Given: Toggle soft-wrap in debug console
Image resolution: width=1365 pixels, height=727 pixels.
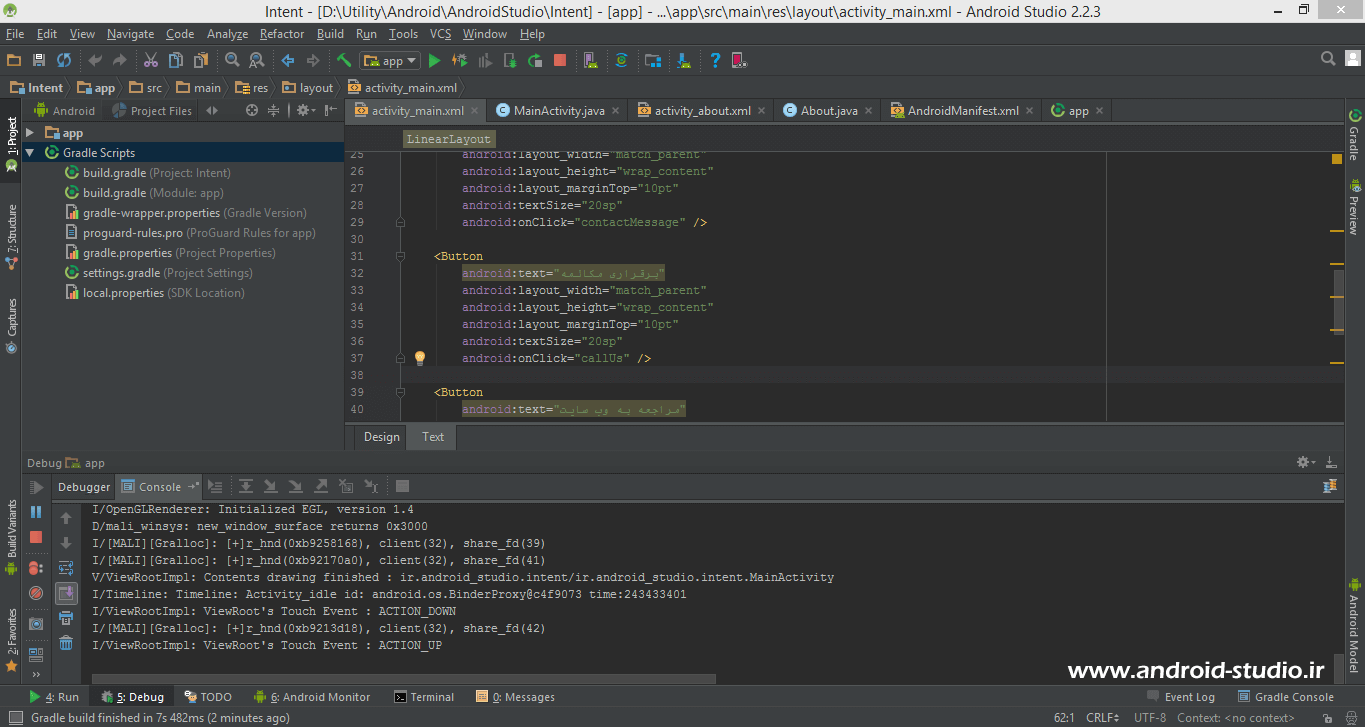Looking at the screenshot, I should (x=66, y=568).
